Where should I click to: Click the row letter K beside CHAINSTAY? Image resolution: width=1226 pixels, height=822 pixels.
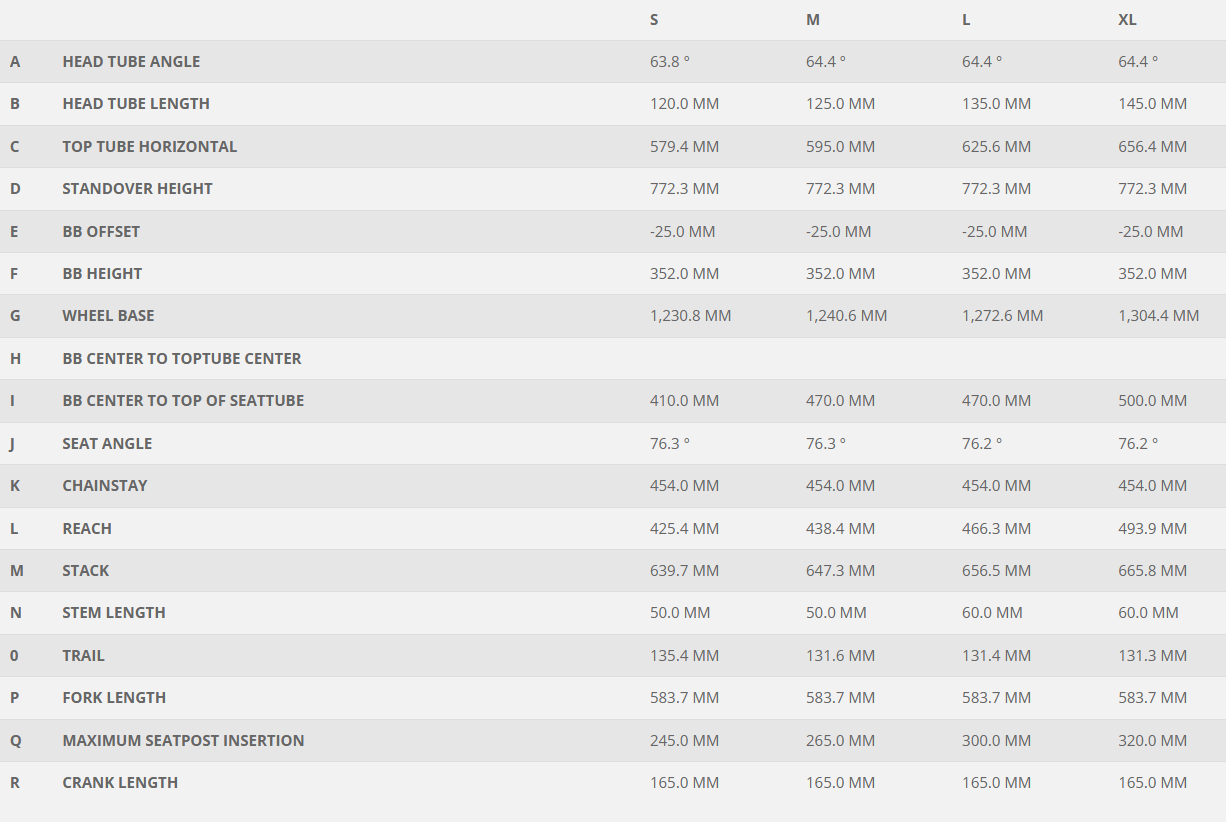15,486
